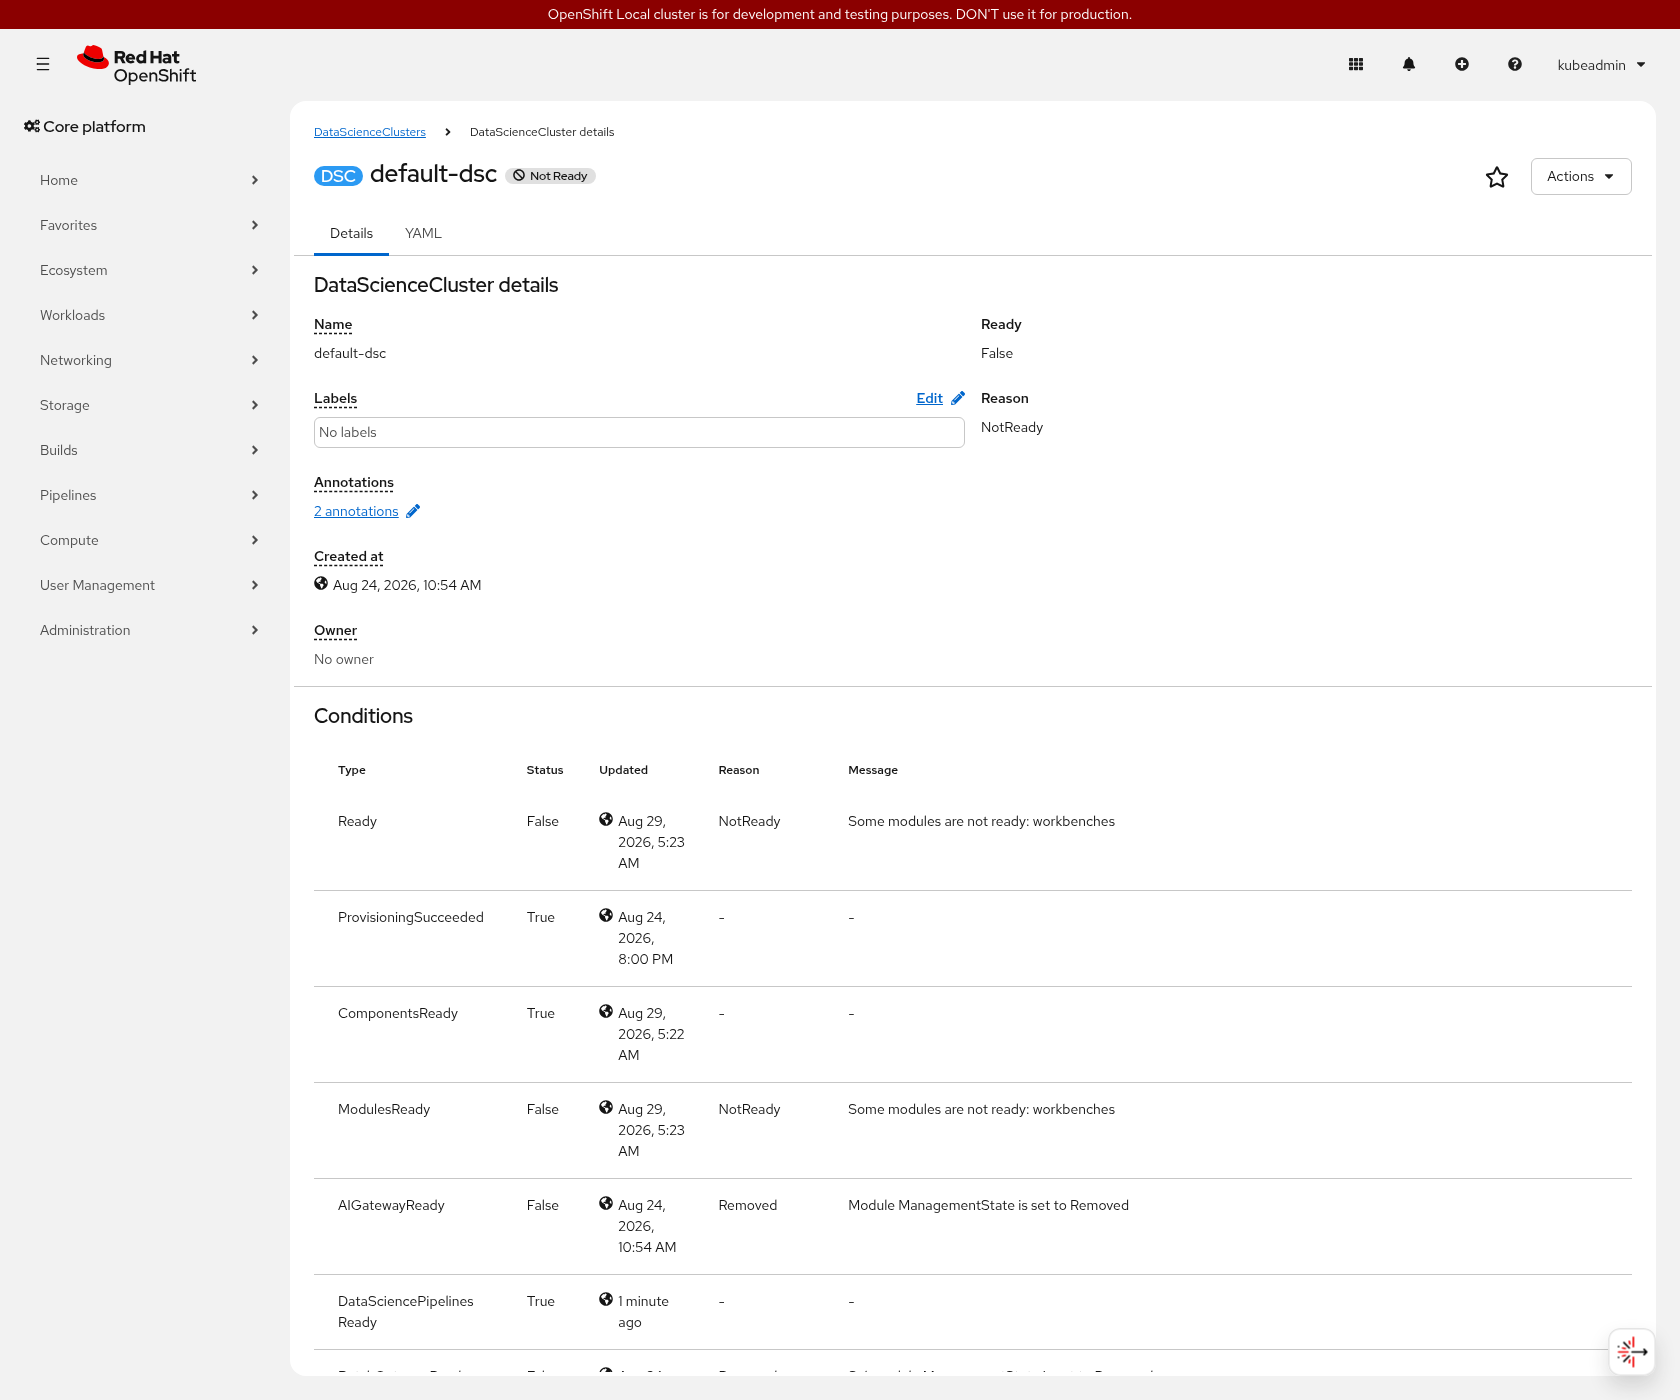Click the Type column header in Conditions

[352, 770]
